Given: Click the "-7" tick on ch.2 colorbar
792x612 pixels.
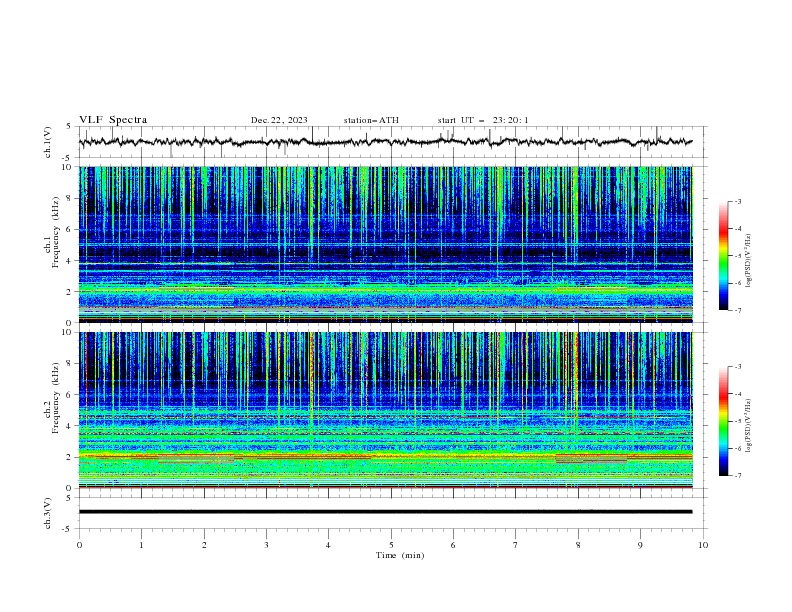Looking at the screenshot, I should [x=738, y=475].
